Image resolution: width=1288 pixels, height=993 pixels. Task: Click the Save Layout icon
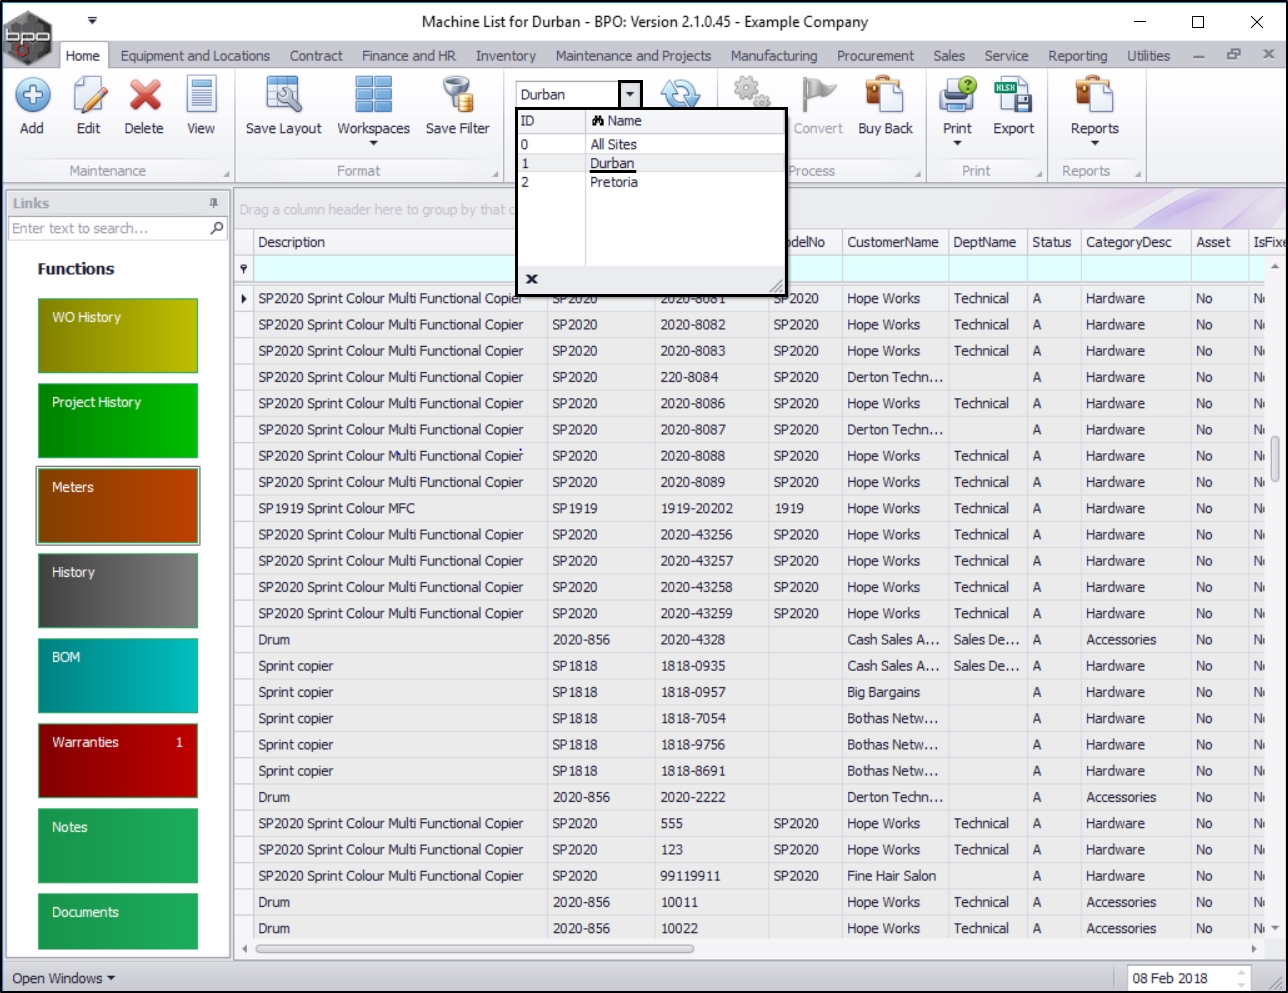coord(283,96)
